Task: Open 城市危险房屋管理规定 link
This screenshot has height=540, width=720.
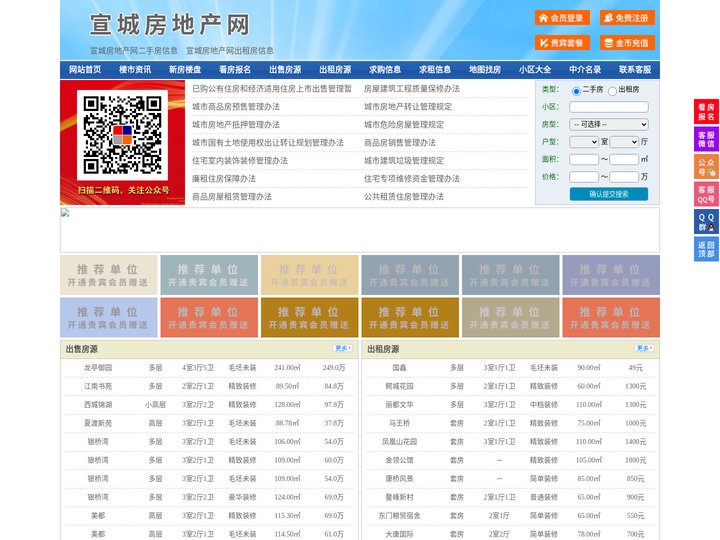Action: coord(404,124)
